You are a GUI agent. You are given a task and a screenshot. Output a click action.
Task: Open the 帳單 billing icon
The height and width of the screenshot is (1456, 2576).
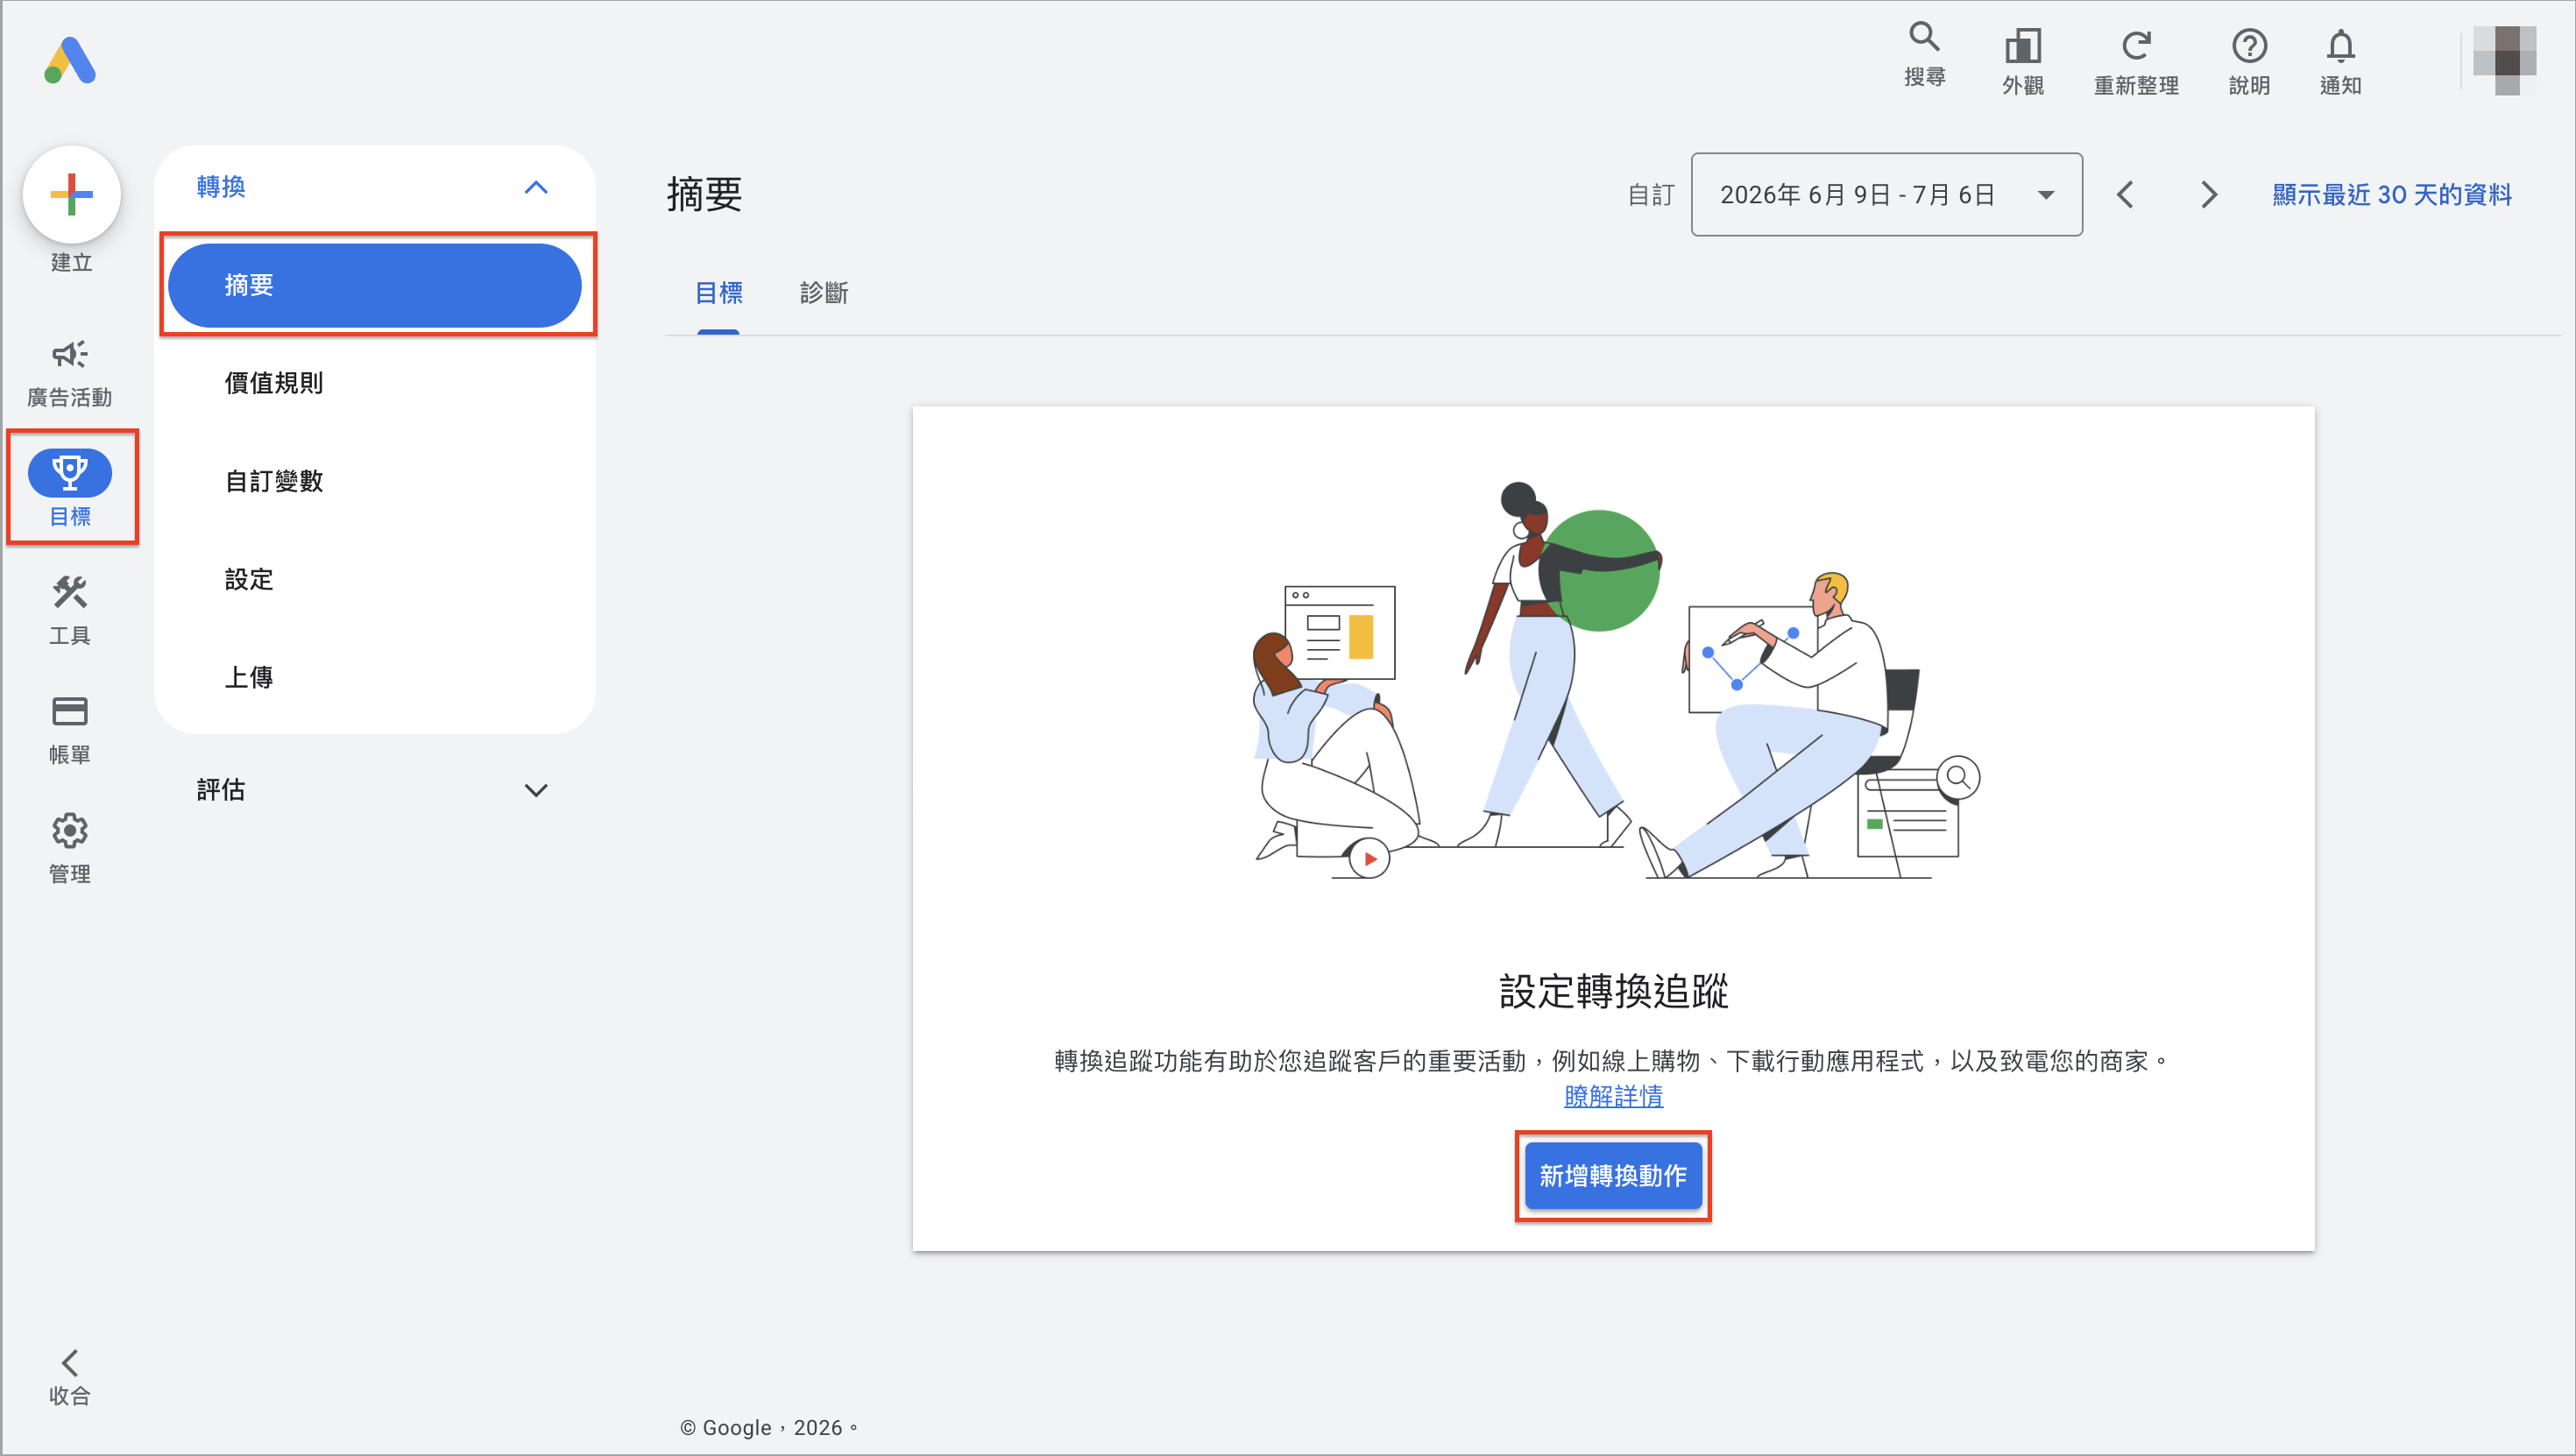(x=70, y=711)
